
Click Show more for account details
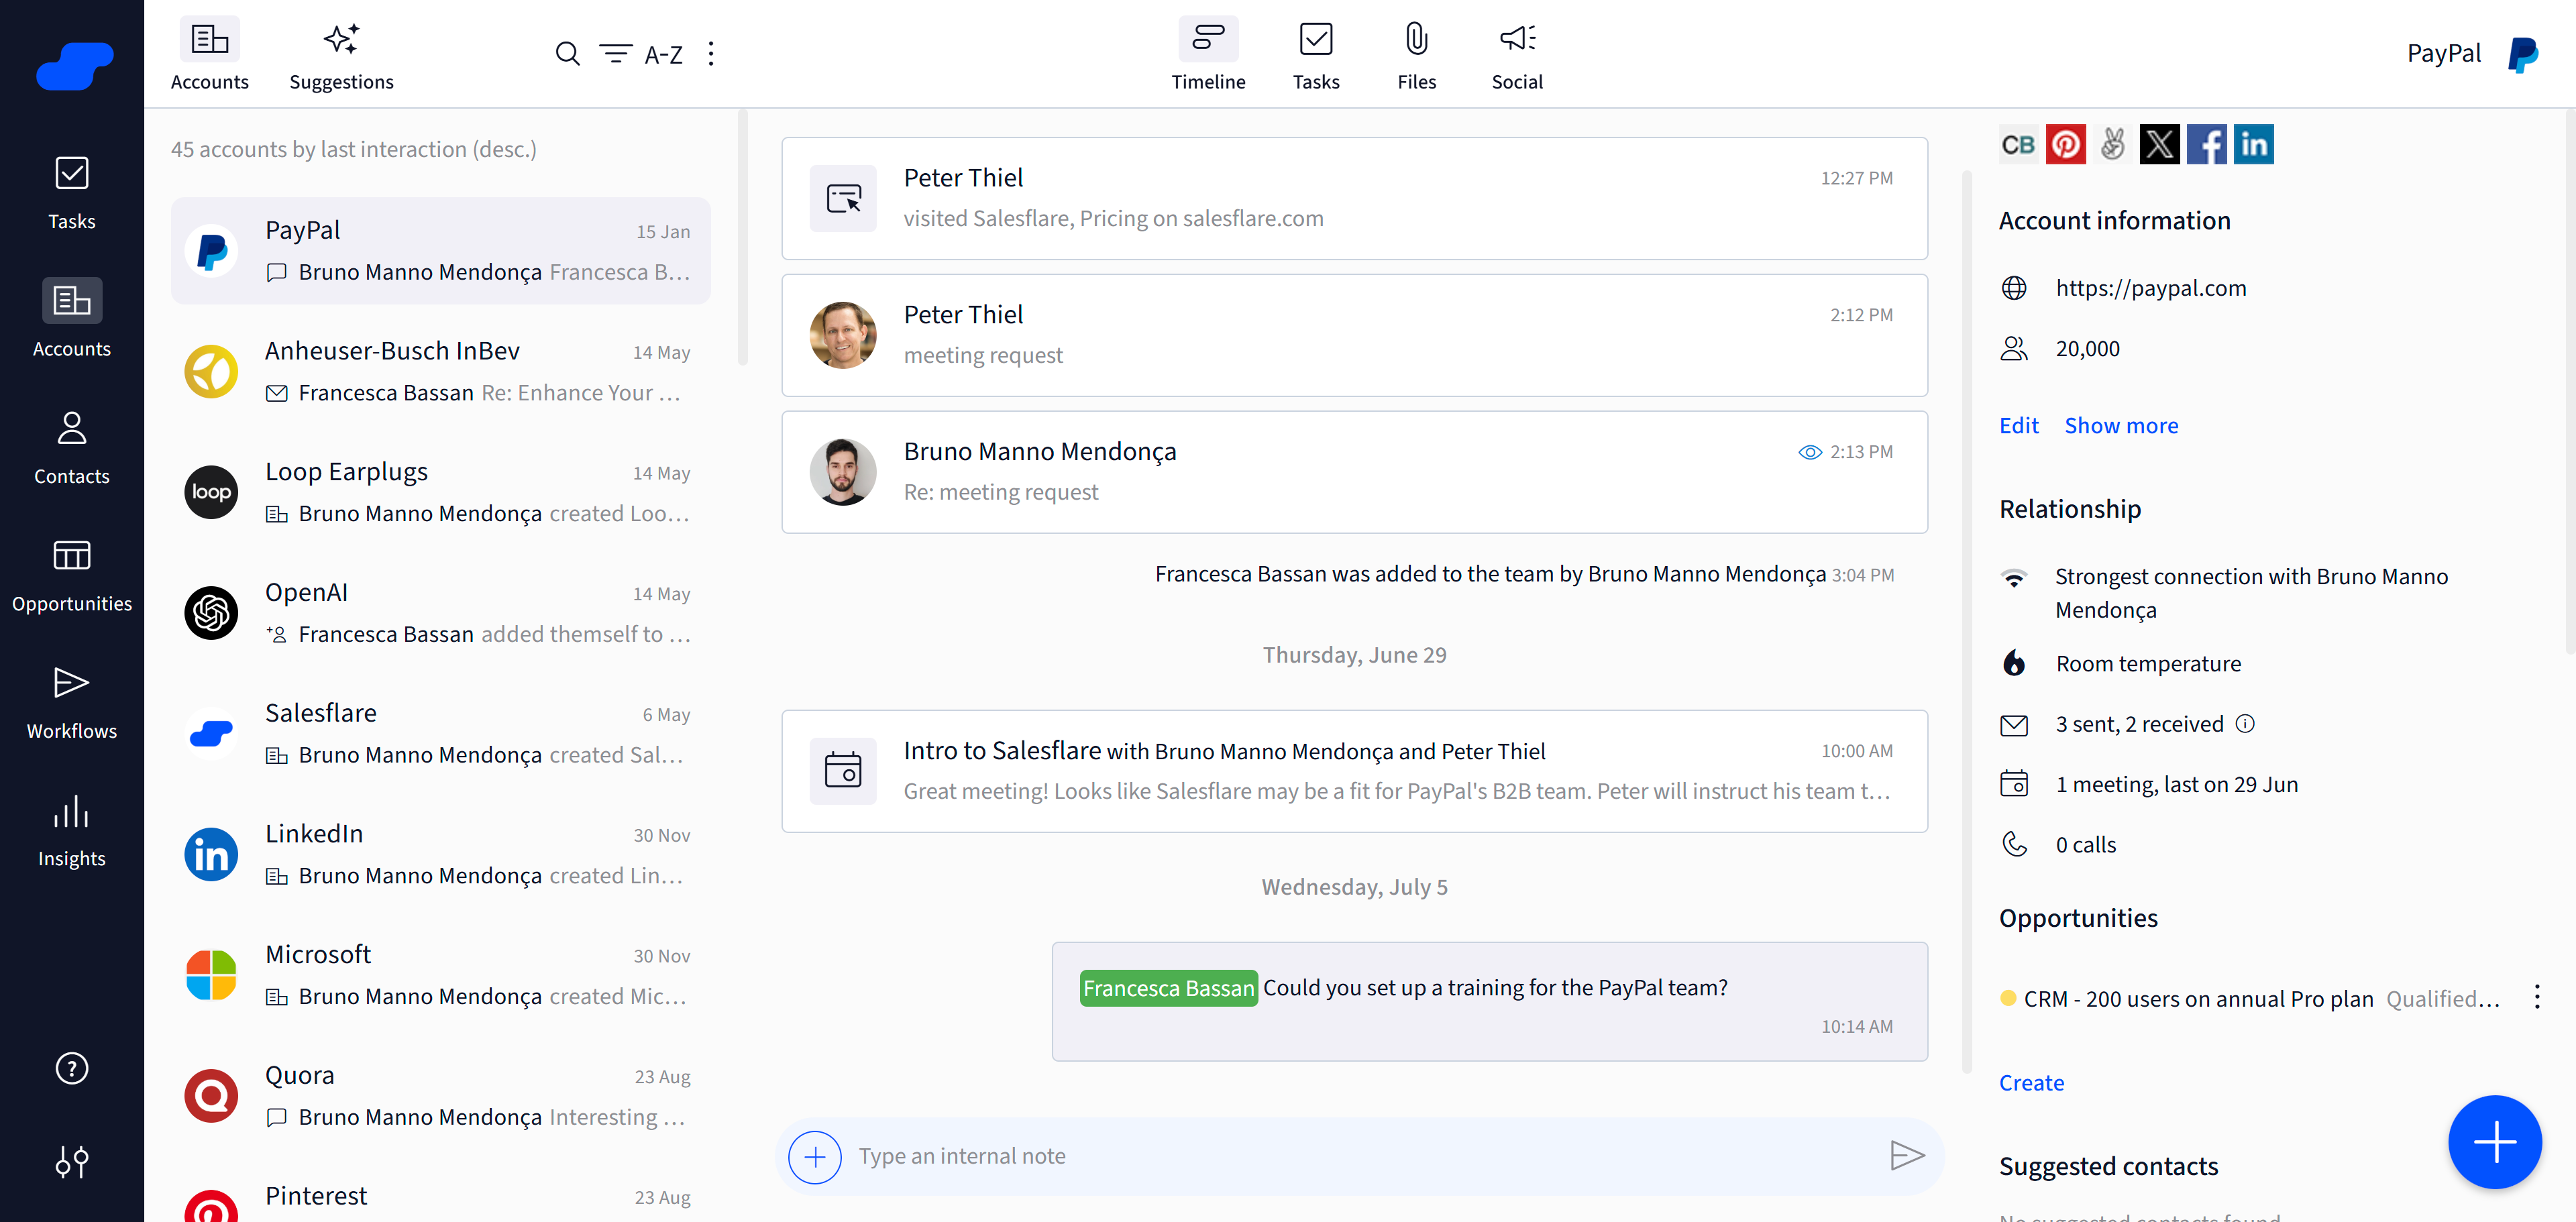(x=2121, y=425)
